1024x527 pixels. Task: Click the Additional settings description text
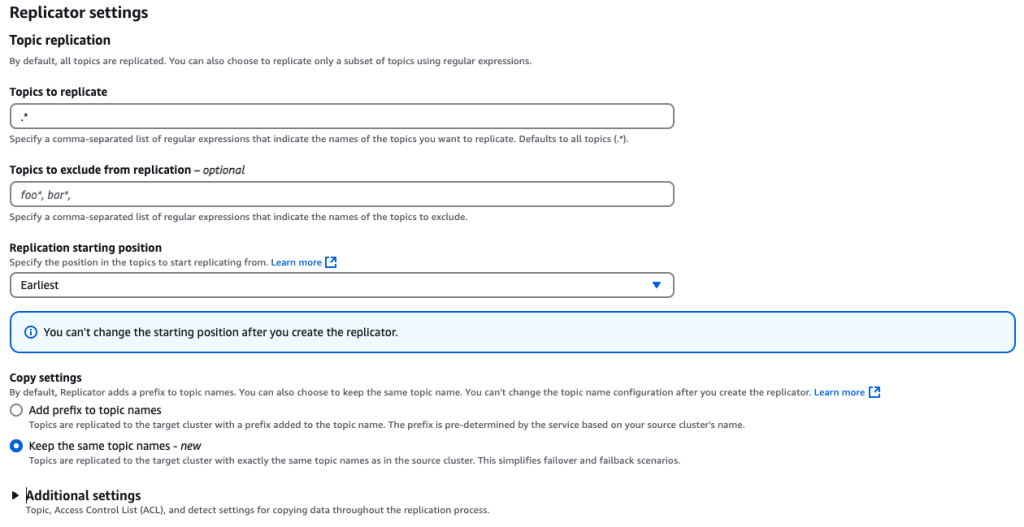click(257, 510)
